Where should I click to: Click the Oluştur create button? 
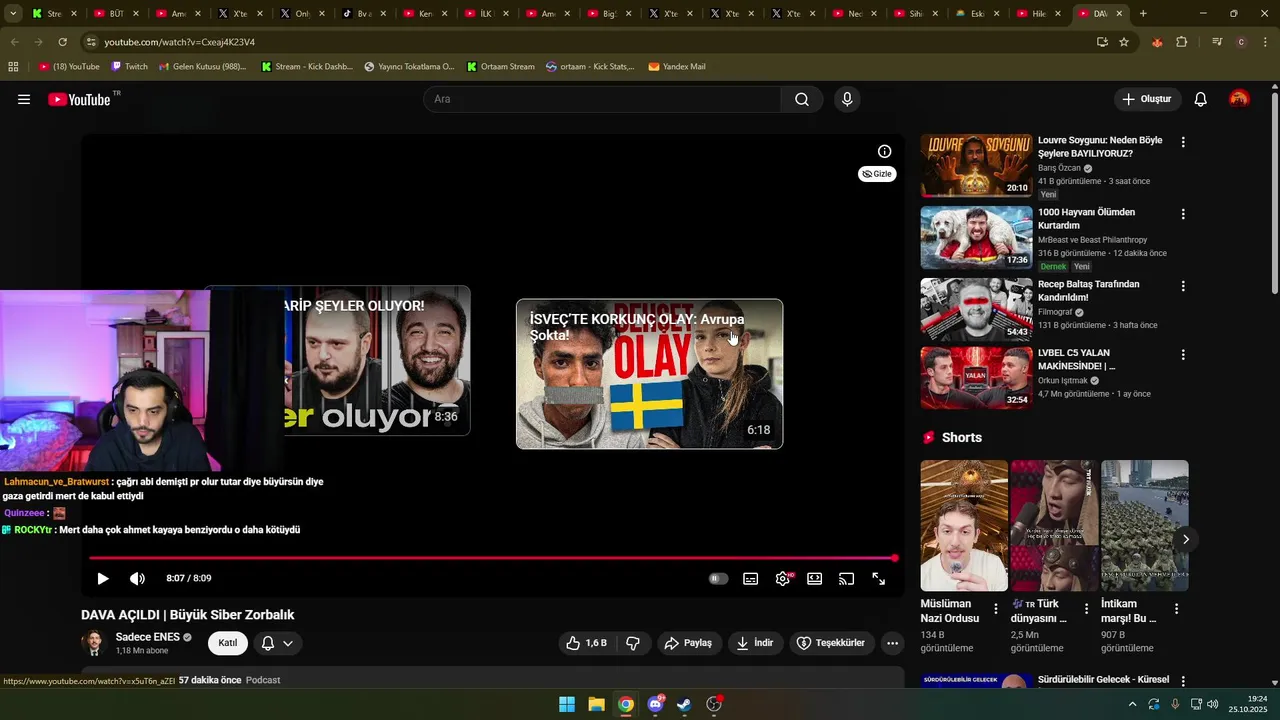click(x=1147, y=99)
